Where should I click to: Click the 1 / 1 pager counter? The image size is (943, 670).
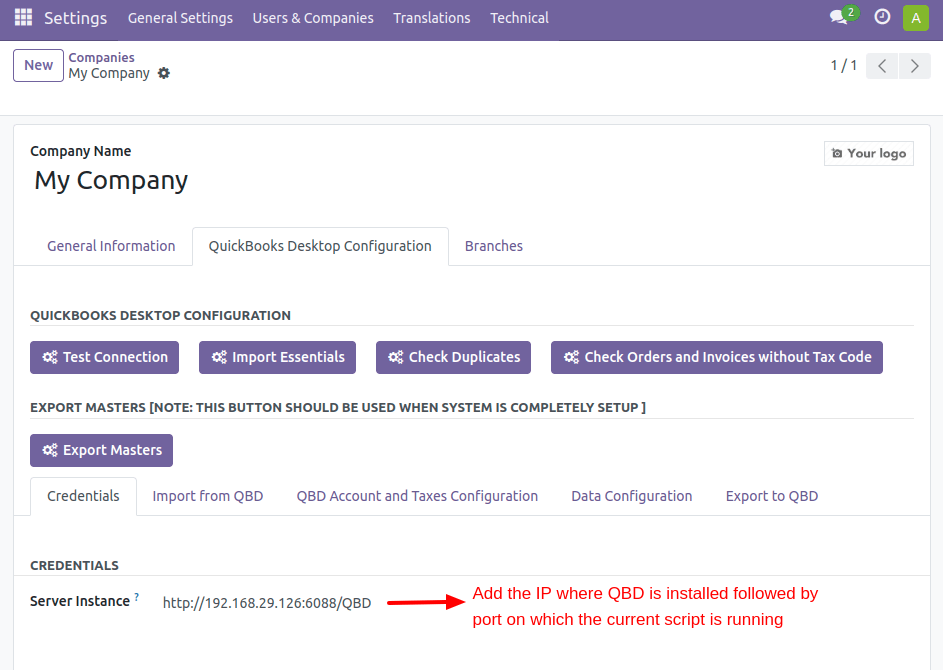tap(843, 66)
